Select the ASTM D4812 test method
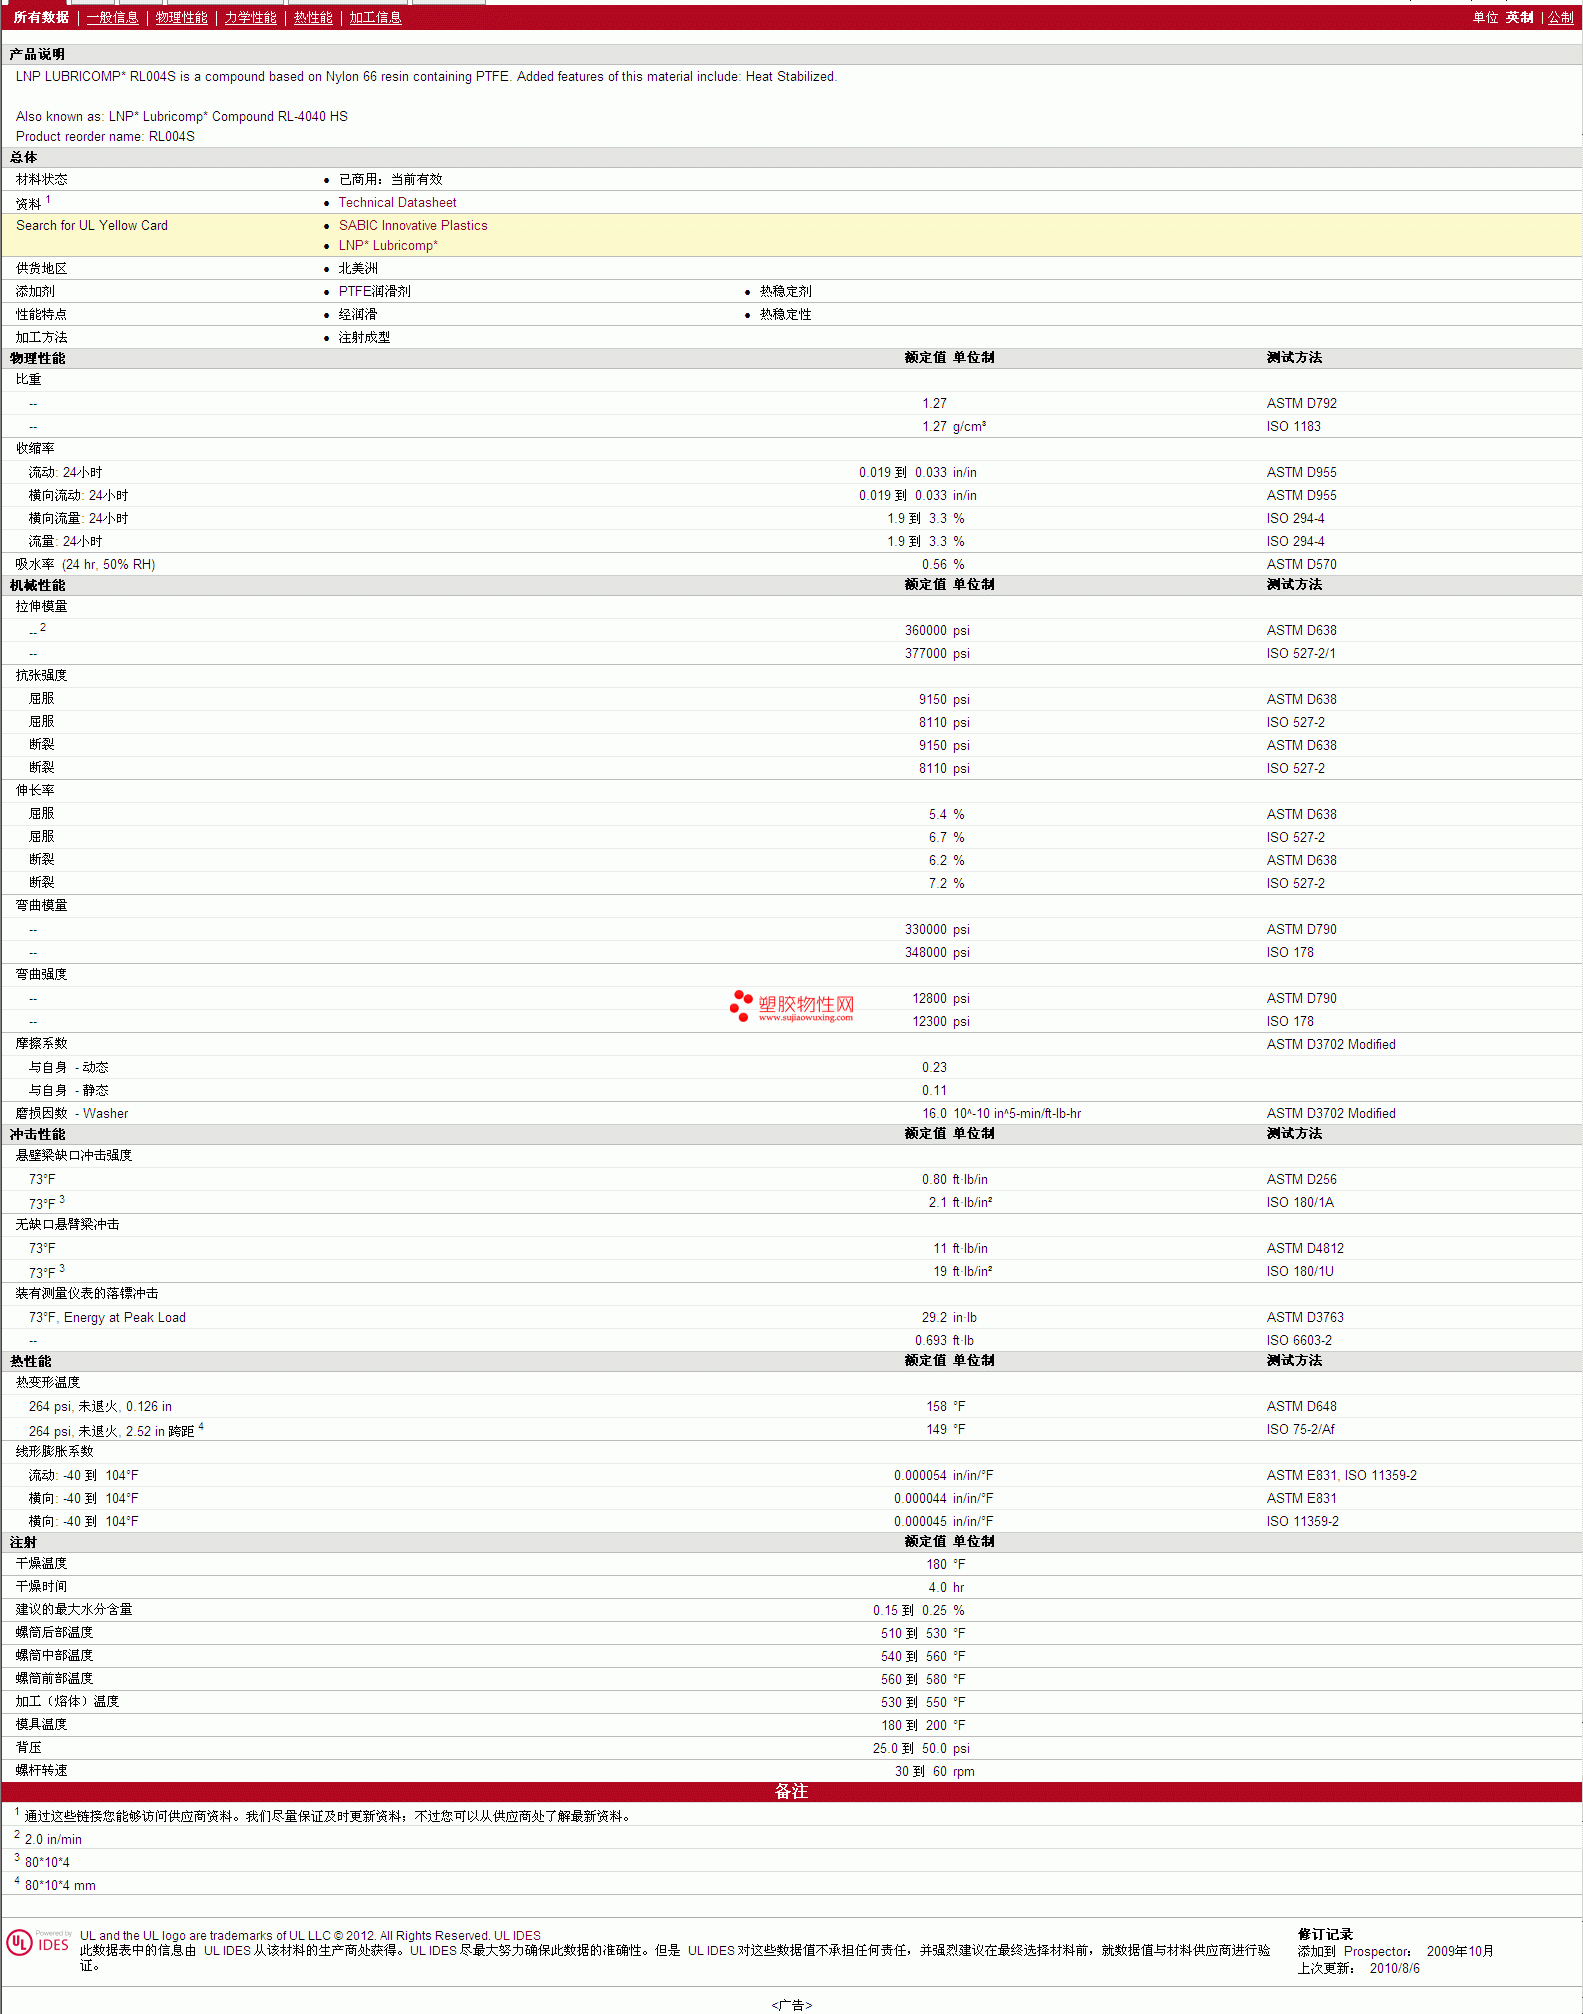 click(1305, 1248)
